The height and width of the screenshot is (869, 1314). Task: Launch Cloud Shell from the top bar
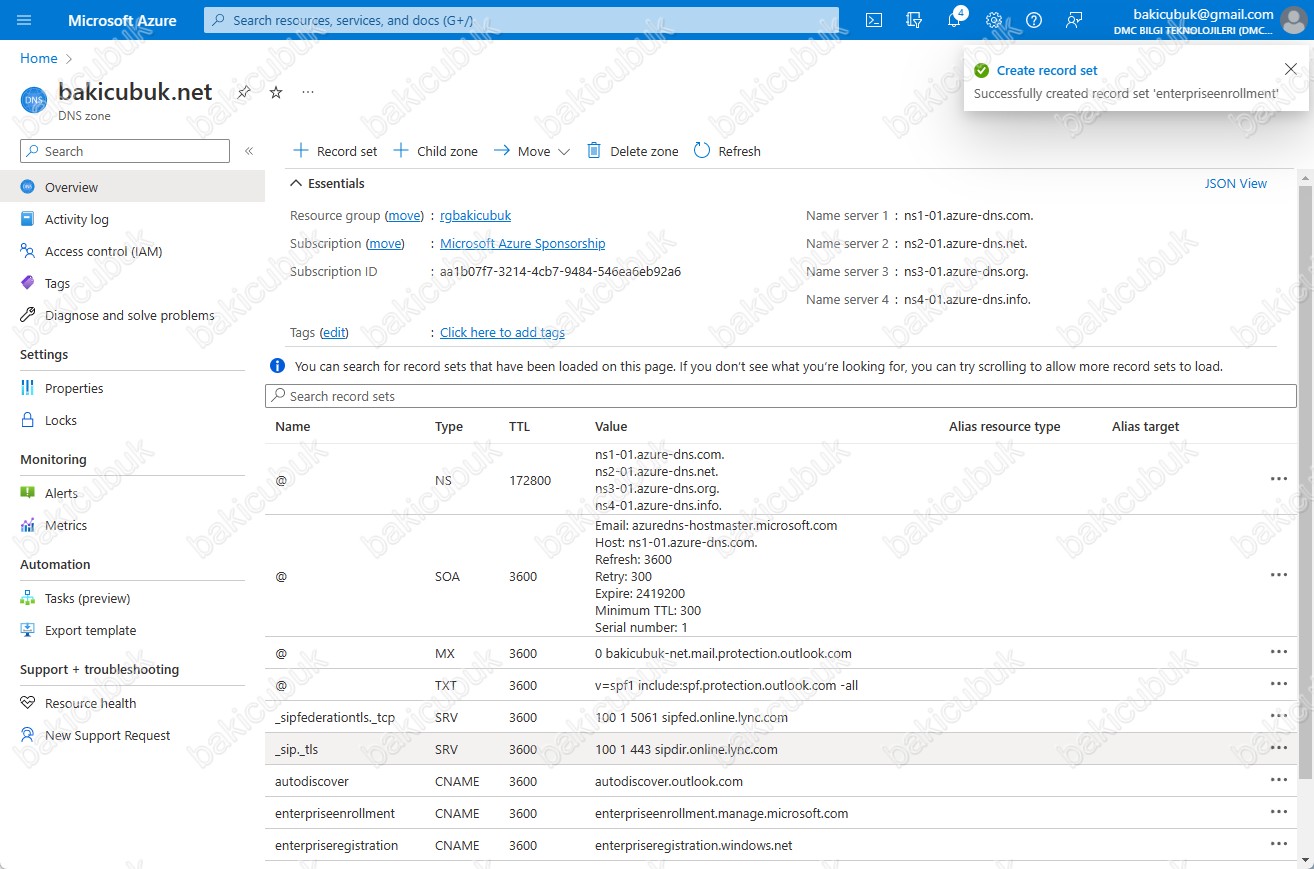coord(874,20)
